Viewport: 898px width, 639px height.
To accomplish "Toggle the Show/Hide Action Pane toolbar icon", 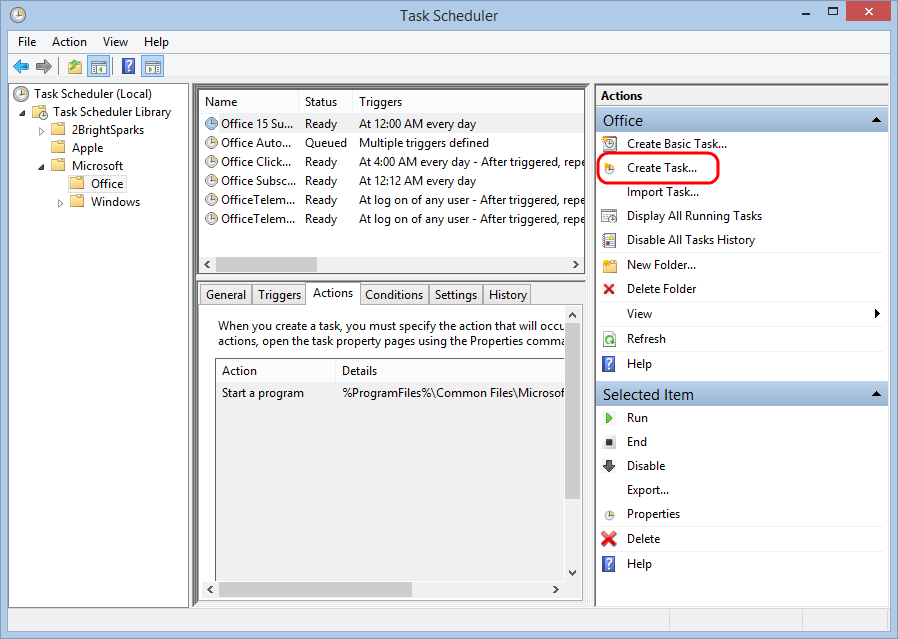I will pos(152,67).
